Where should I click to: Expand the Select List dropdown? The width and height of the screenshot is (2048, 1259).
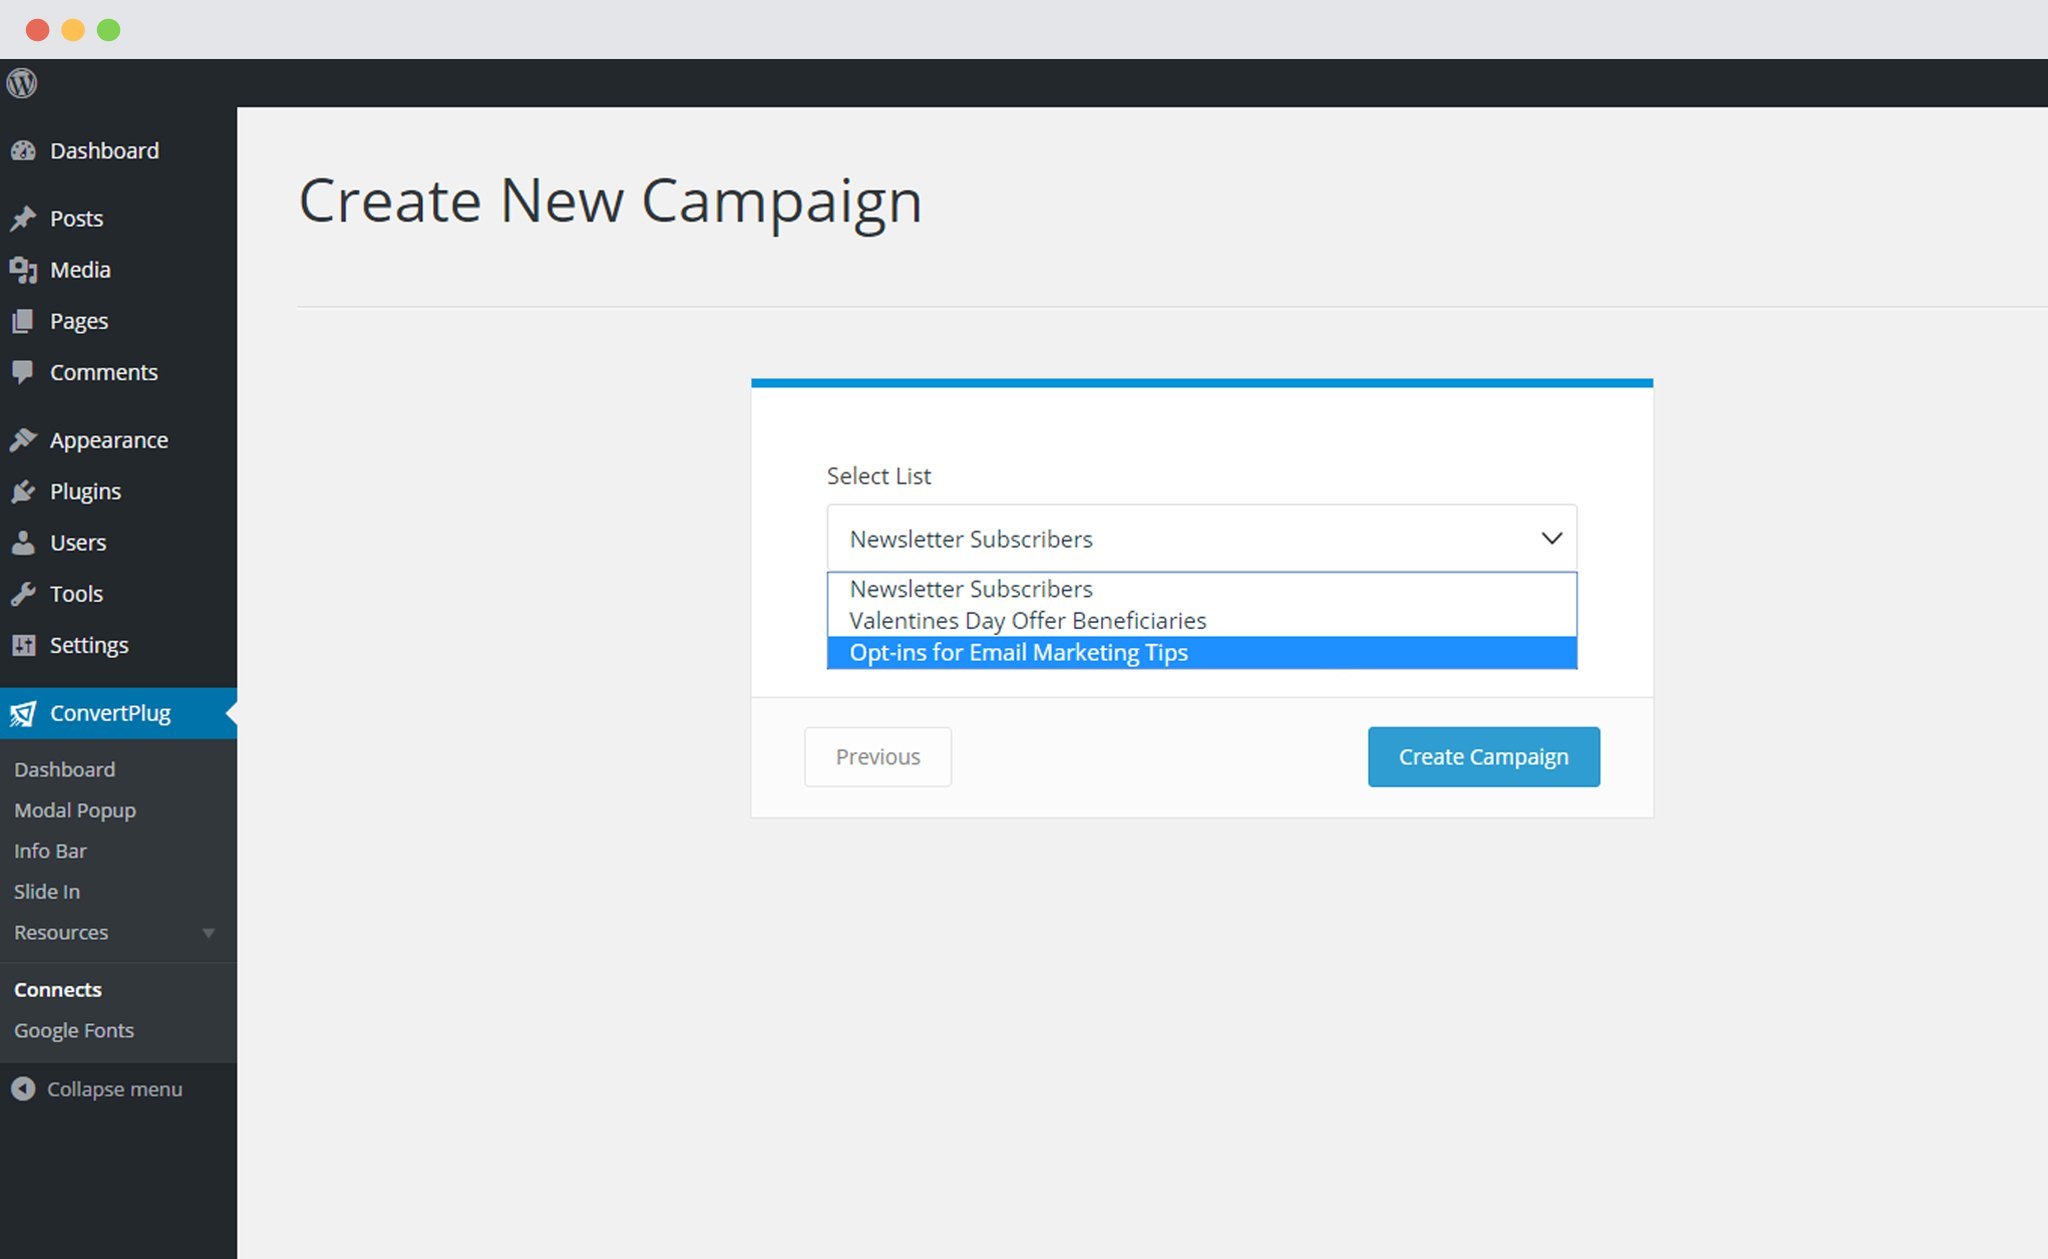coord(1202,537)
